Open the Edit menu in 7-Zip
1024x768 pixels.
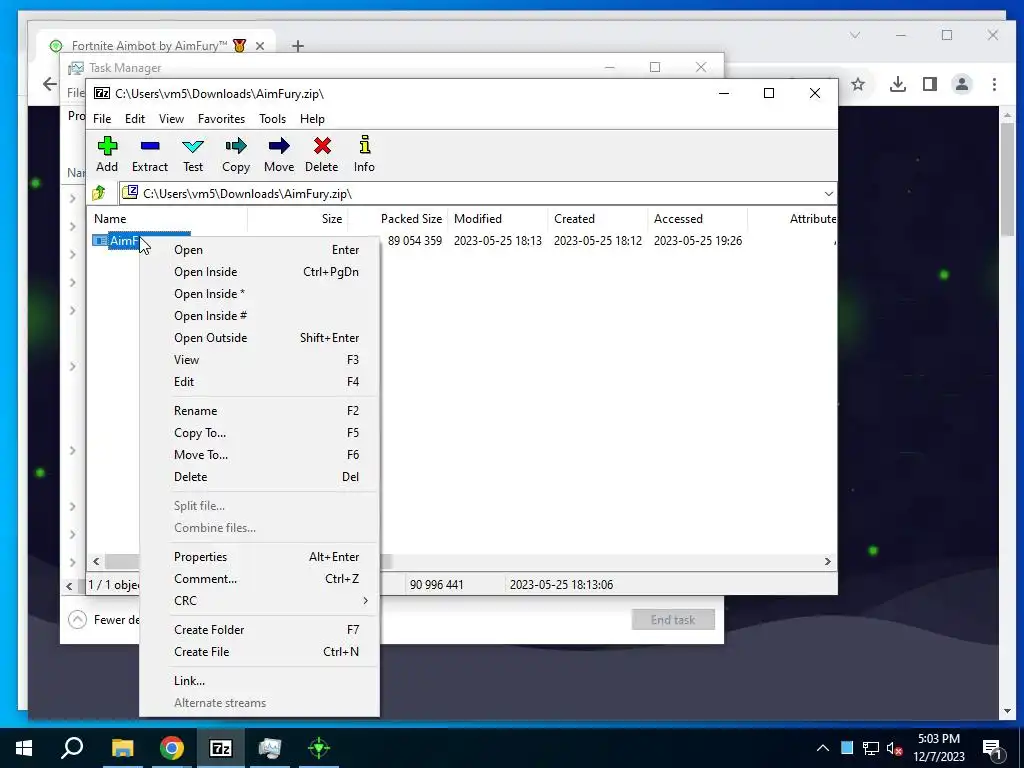pos(135,119)
